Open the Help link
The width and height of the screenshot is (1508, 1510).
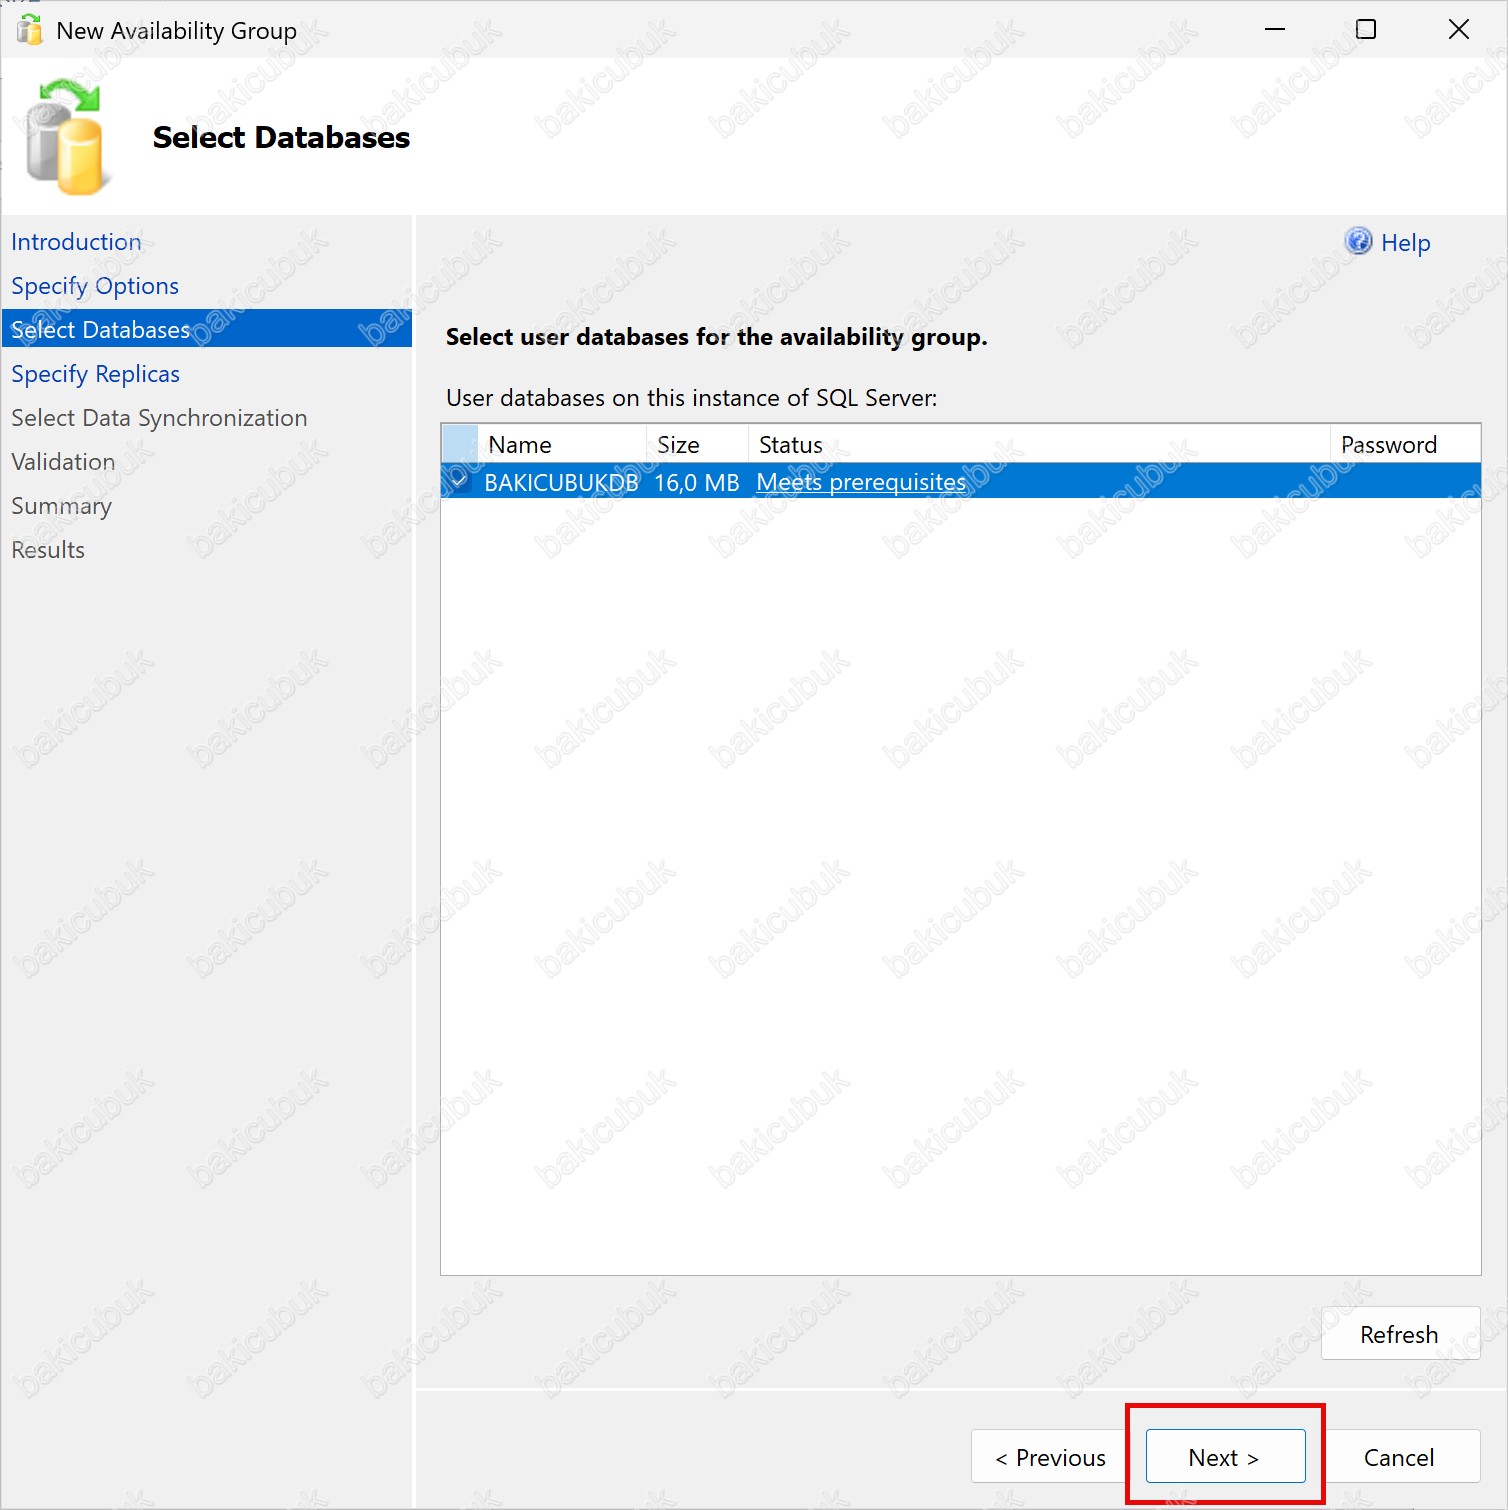coord(1405,243)
